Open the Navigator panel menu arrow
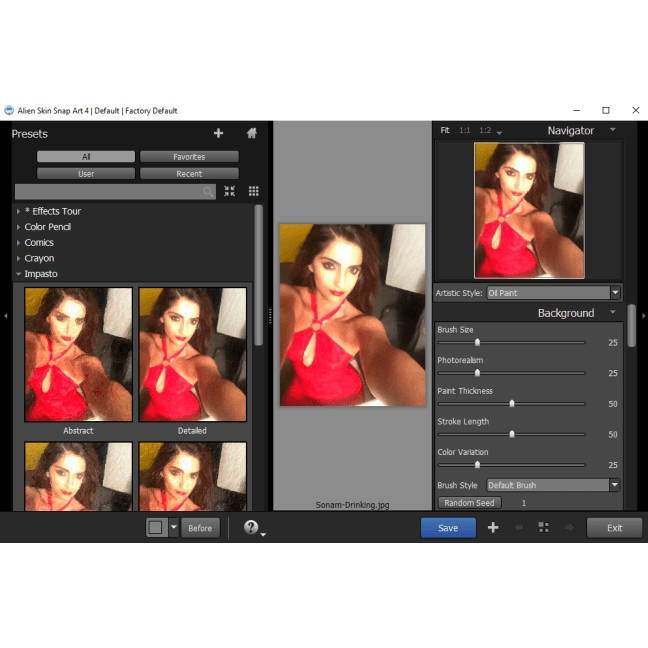 pyautogui.click(x=612, y=130)
